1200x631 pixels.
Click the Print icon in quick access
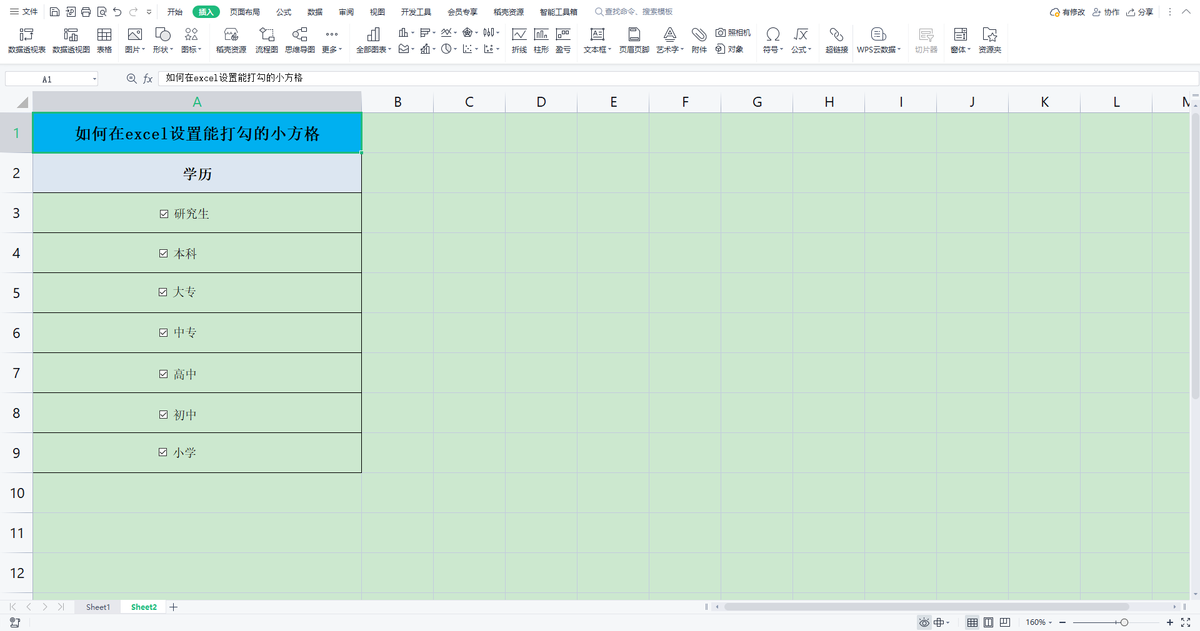tap(86, 12)
